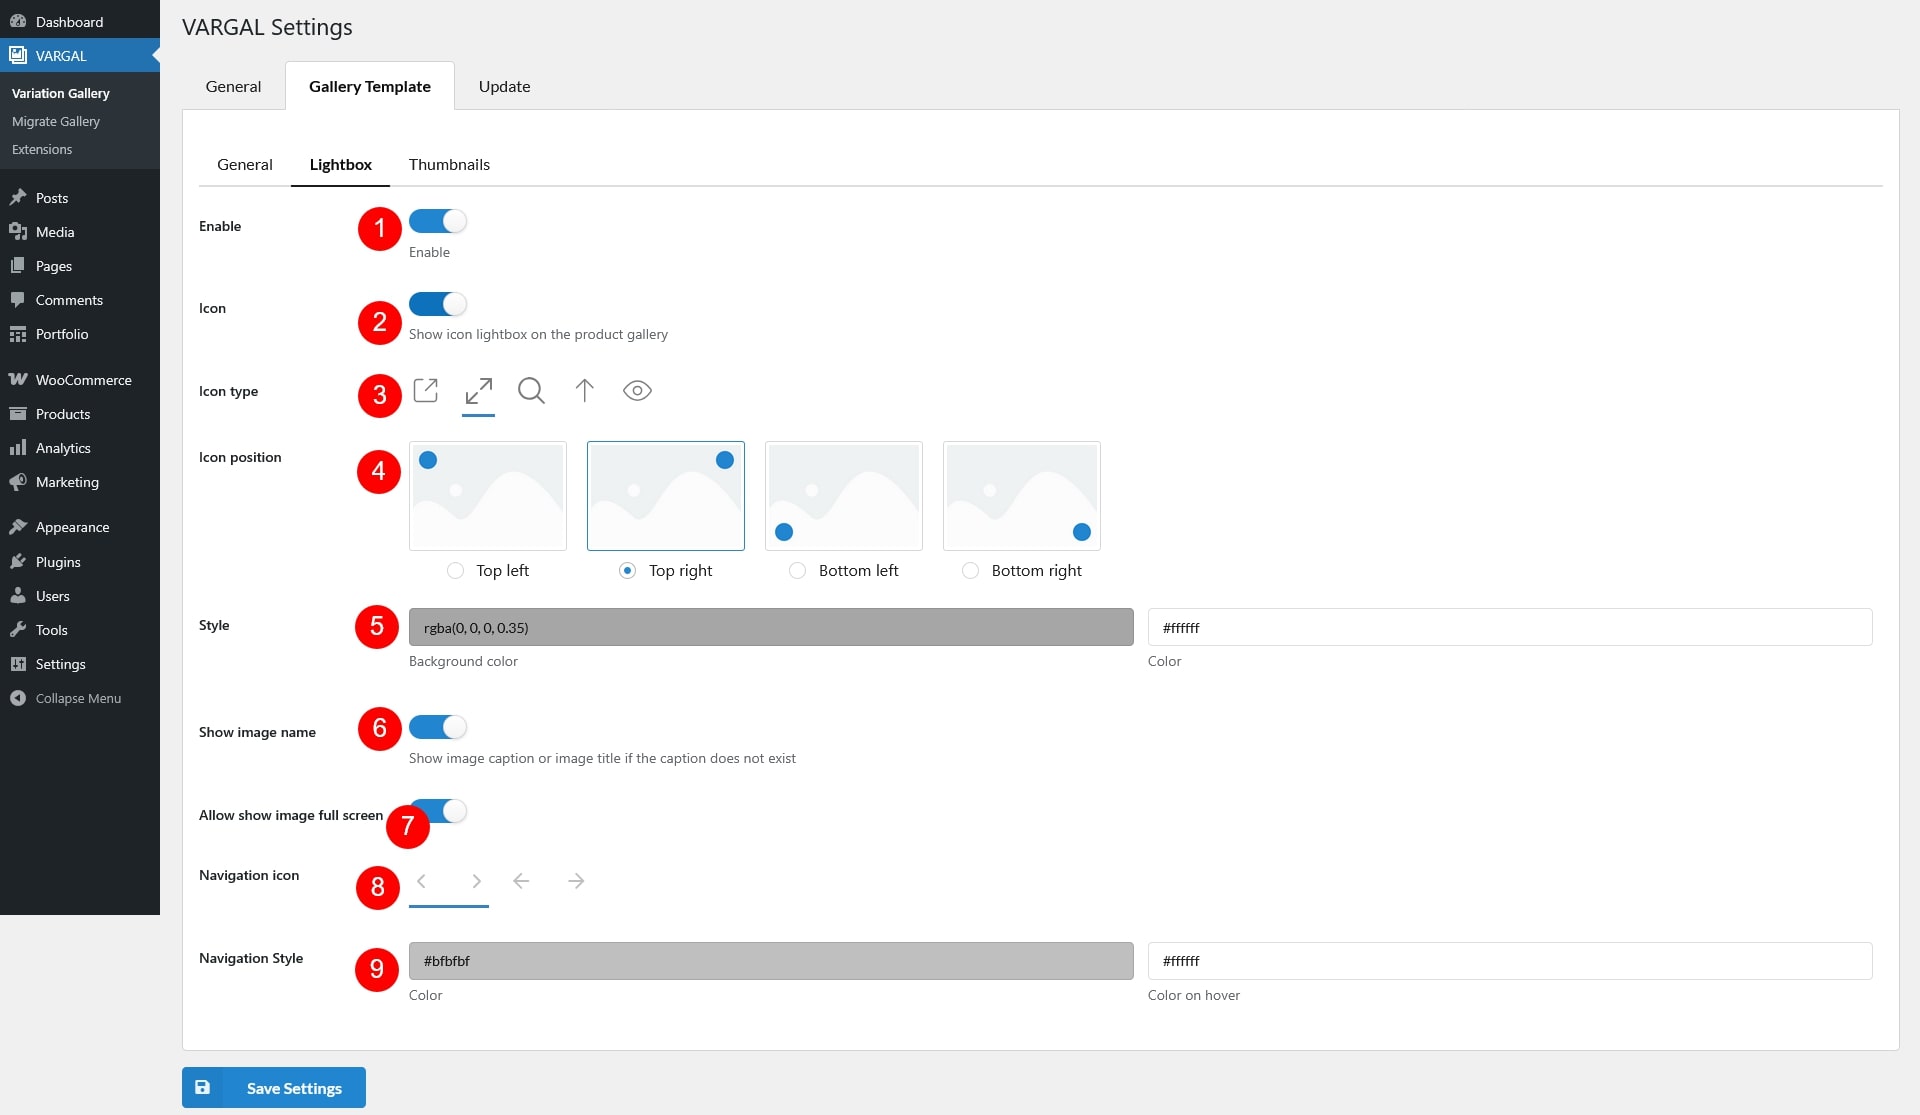Click the WooCommerce logo icon

point(18,379)
